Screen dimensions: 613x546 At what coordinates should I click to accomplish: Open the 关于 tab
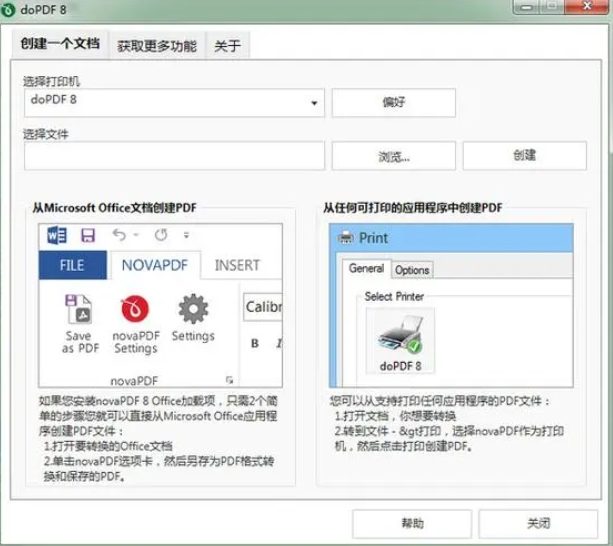227,46
